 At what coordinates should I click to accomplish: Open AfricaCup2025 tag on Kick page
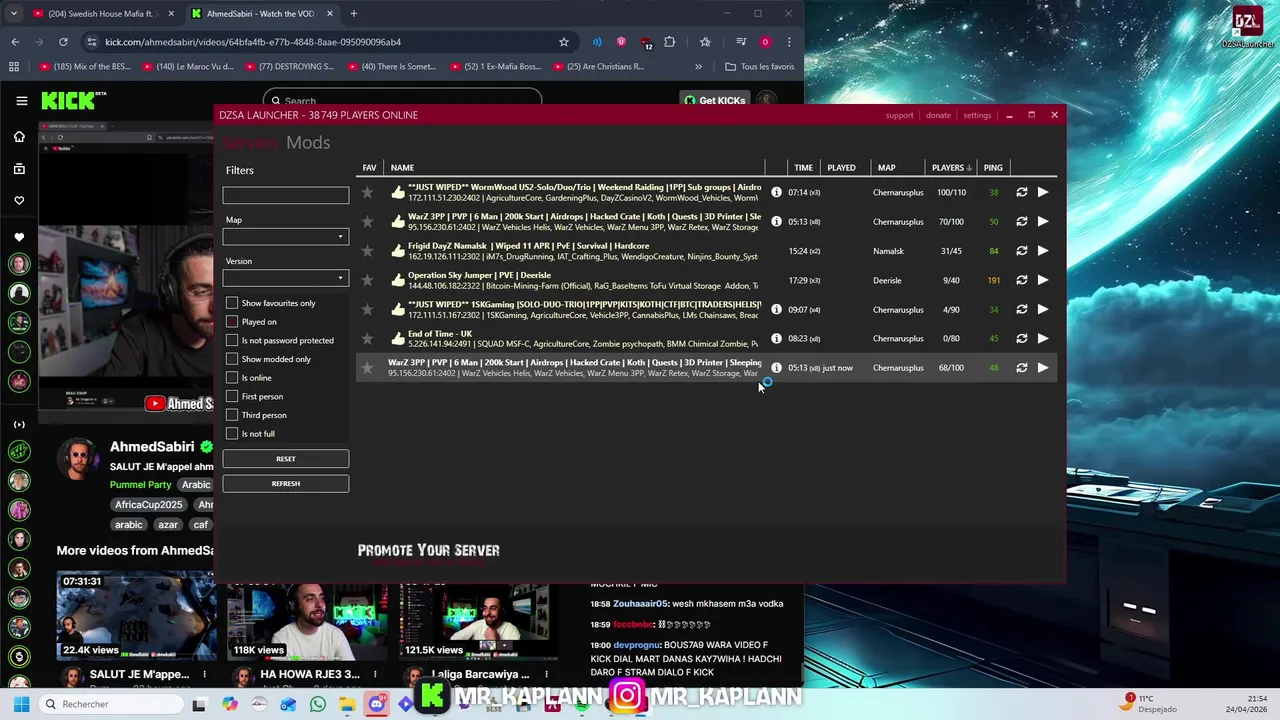(148, 505)
